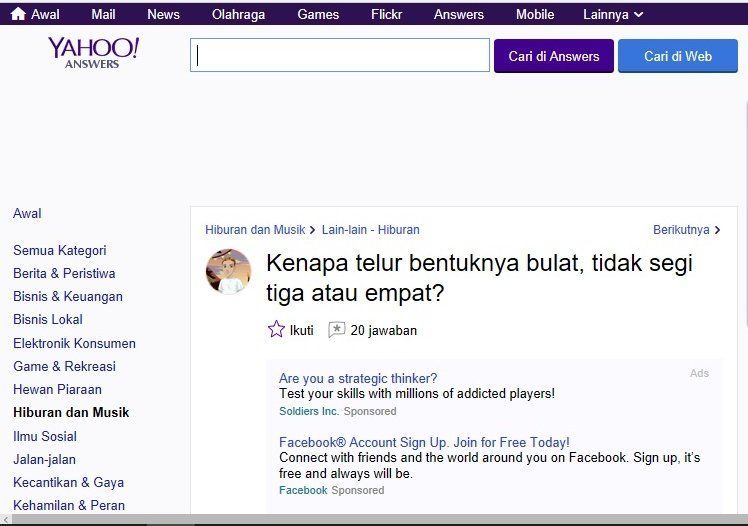Open the 20 jawaban link
This screenshot has width=748, height=526.
click(384, 330)
